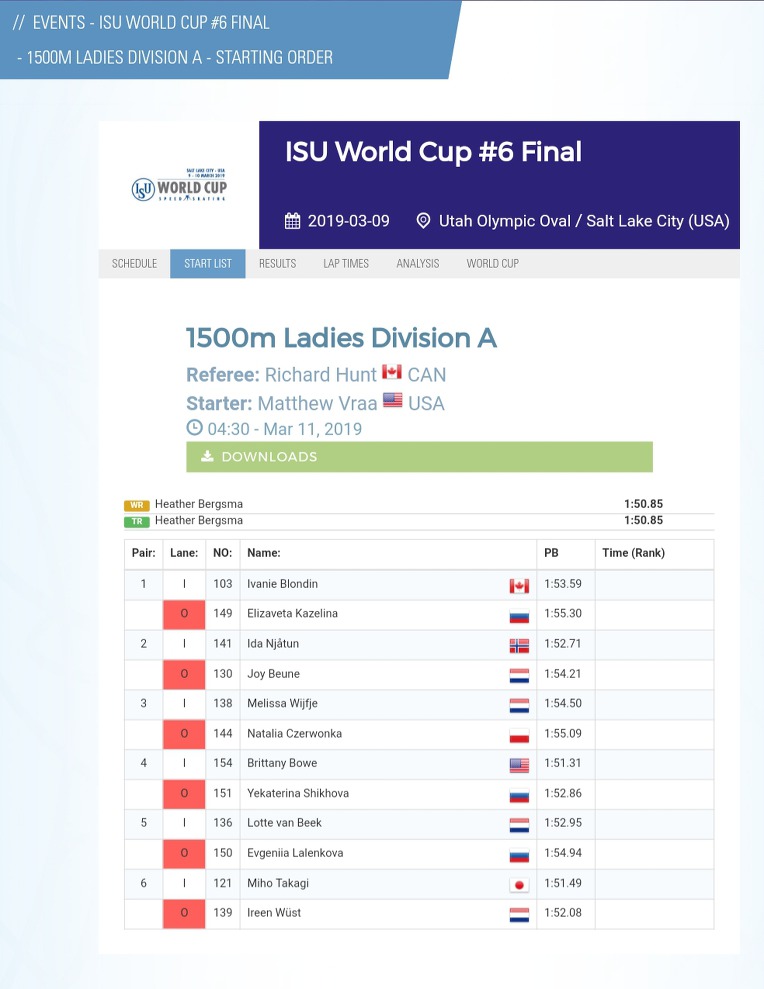Click the Canadian flag next to Richard Hunt
The image size is (764, 989).
coord(391,373)
